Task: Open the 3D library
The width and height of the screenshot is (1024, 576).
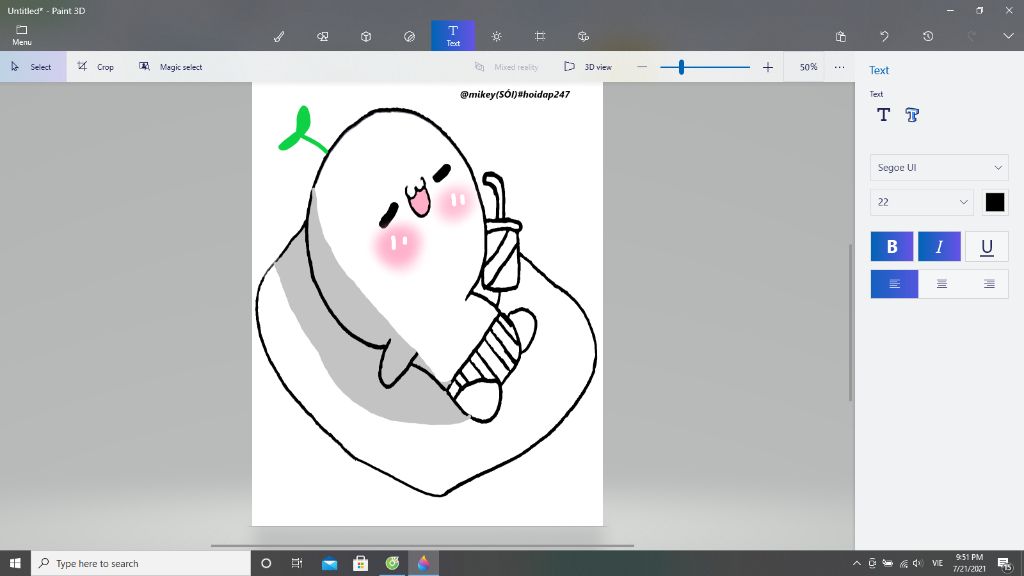Action: 584,36
